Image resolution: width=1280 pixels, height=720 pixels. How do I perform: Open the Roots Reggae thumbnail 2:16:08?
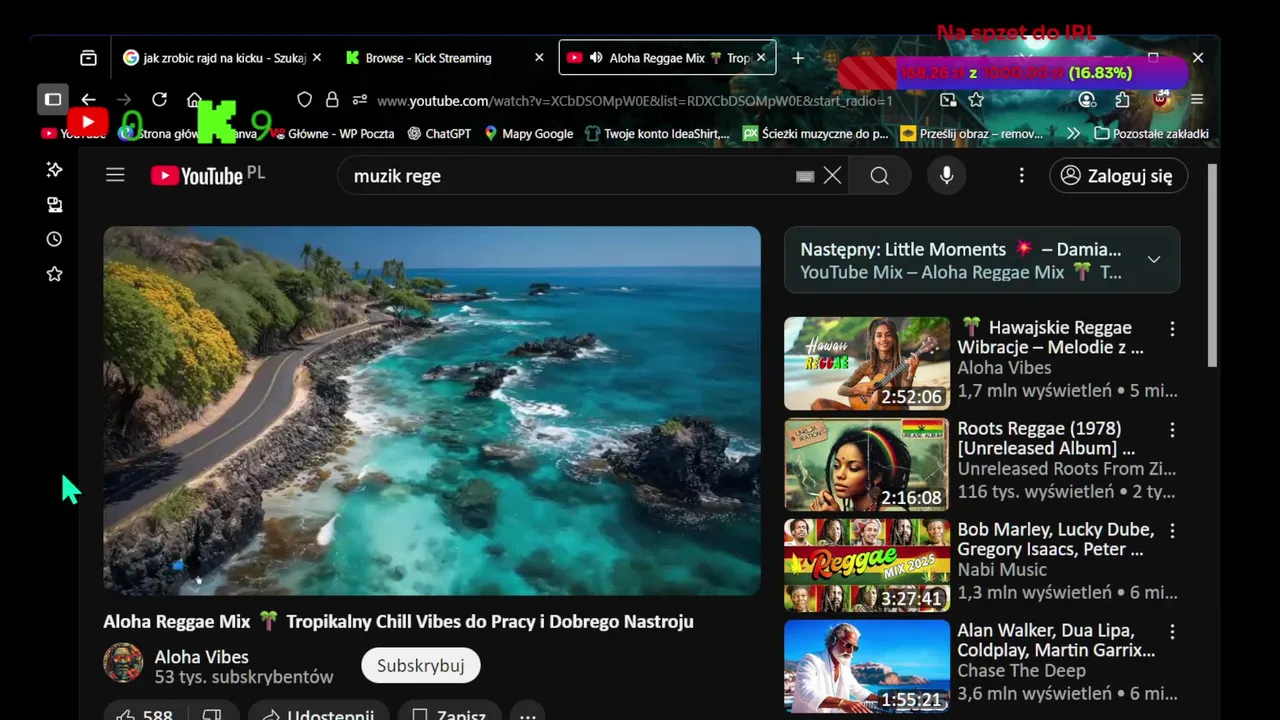click(x=867, y=465)
